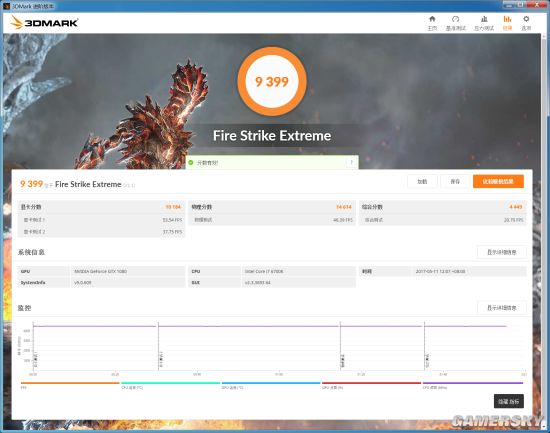Click the dark hide markers button
Image resolution: width=550 pixels, height=433 pixels.
coord(509,401)
